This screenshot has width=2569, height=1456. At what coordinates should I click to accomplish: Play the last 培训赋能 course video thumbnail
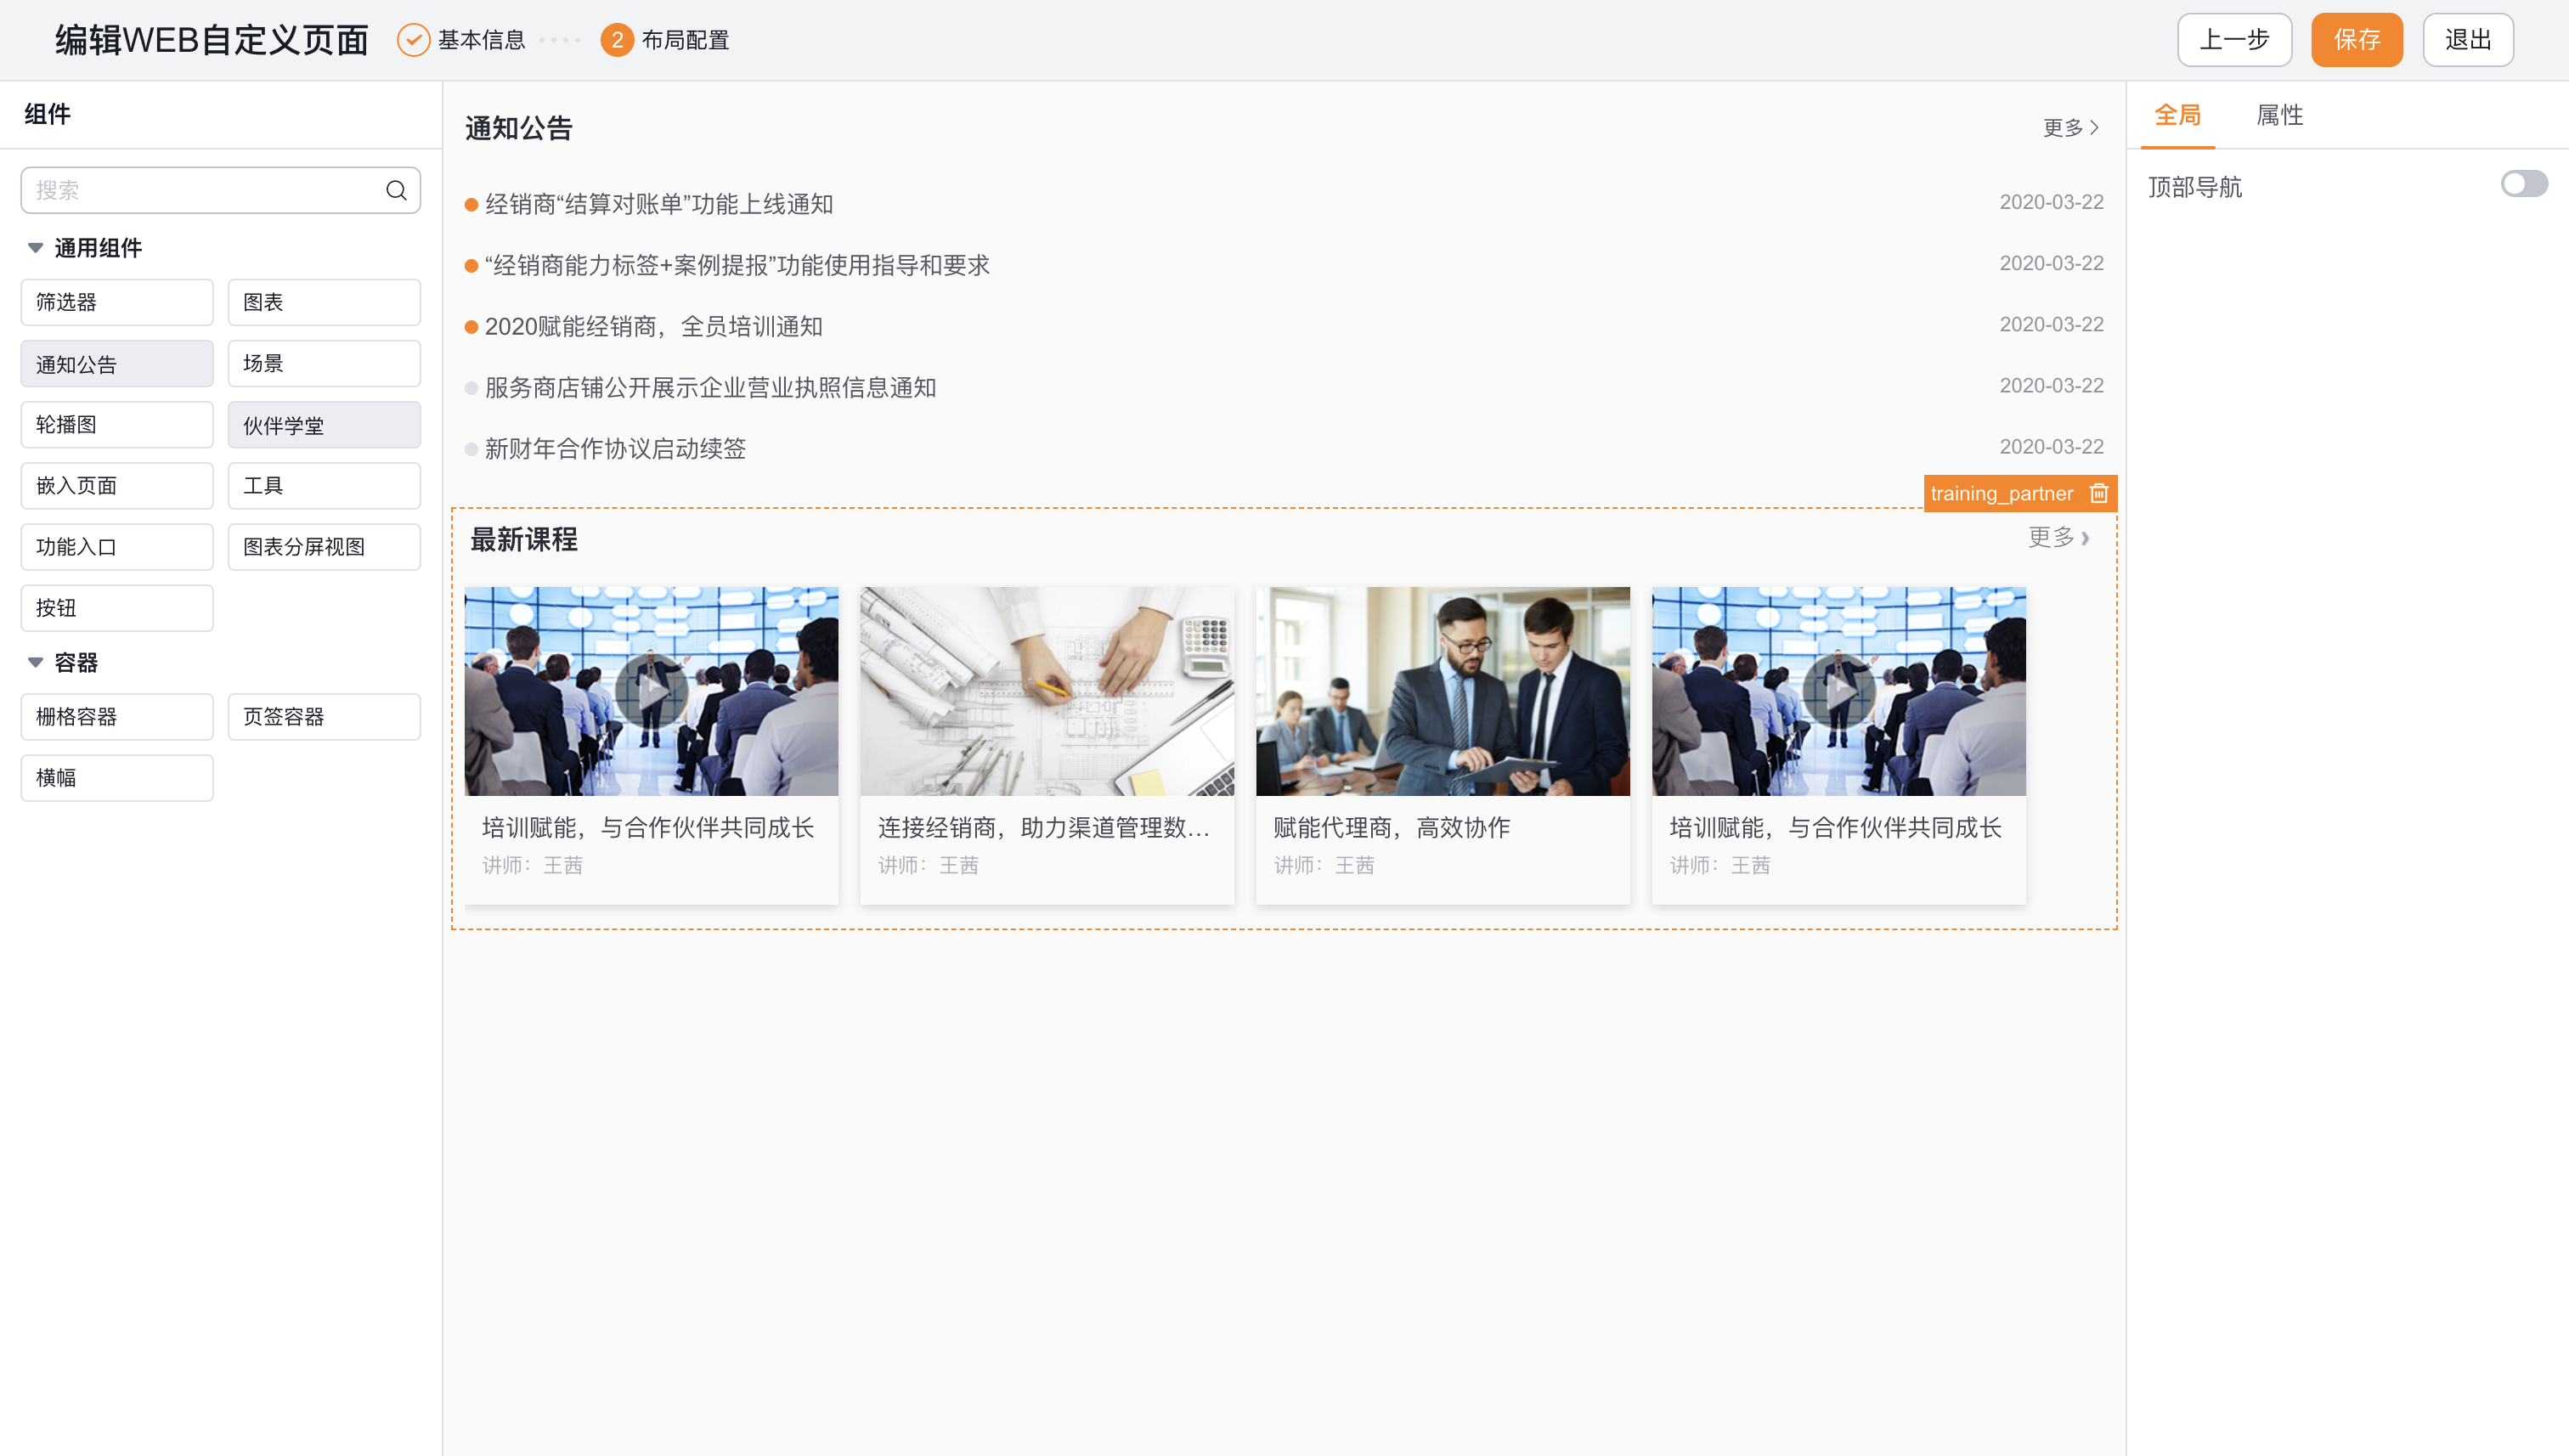pos(1838,689)
